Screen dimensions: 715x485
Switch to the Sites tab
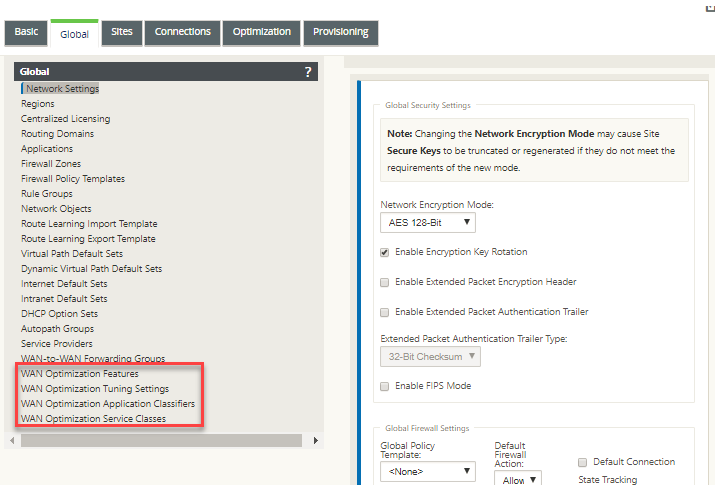coord(122,32)
